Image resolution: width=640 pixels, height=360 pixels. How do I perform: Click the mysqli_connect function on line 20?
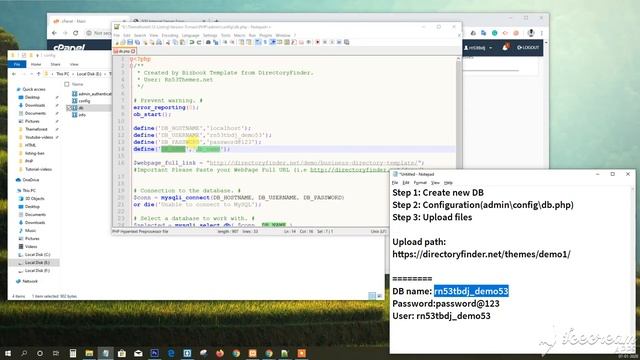click(185, 198)
